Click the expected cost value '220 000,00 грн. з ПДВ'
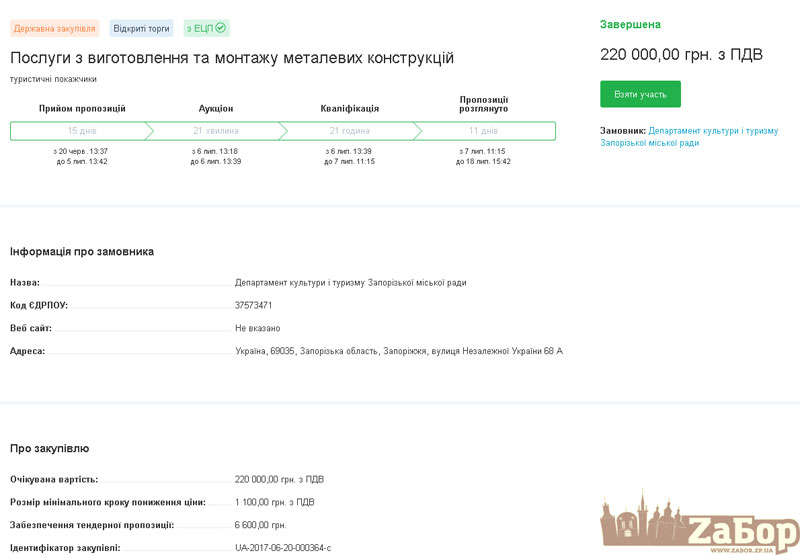The width and height of the screenshot is (800, 555). click(x=279, y=480)
